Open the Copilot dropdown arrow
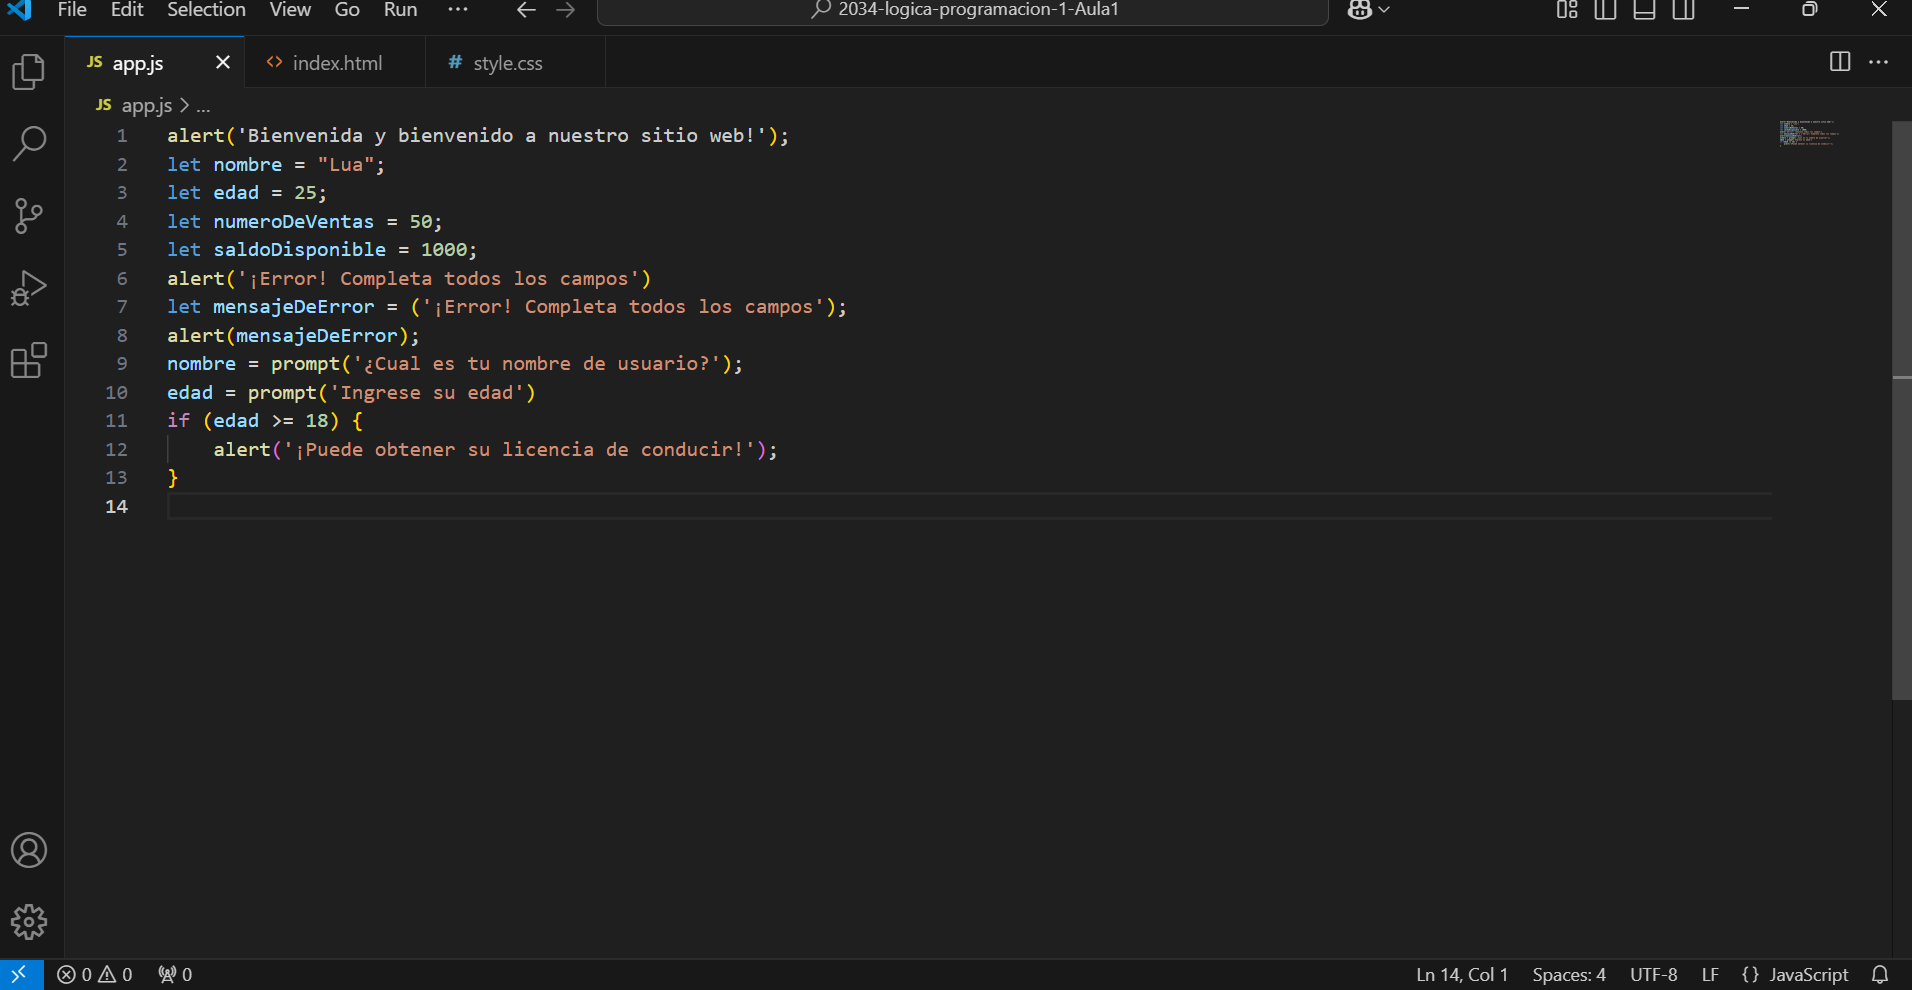The image size is (1912, 990). (1384, 10)
